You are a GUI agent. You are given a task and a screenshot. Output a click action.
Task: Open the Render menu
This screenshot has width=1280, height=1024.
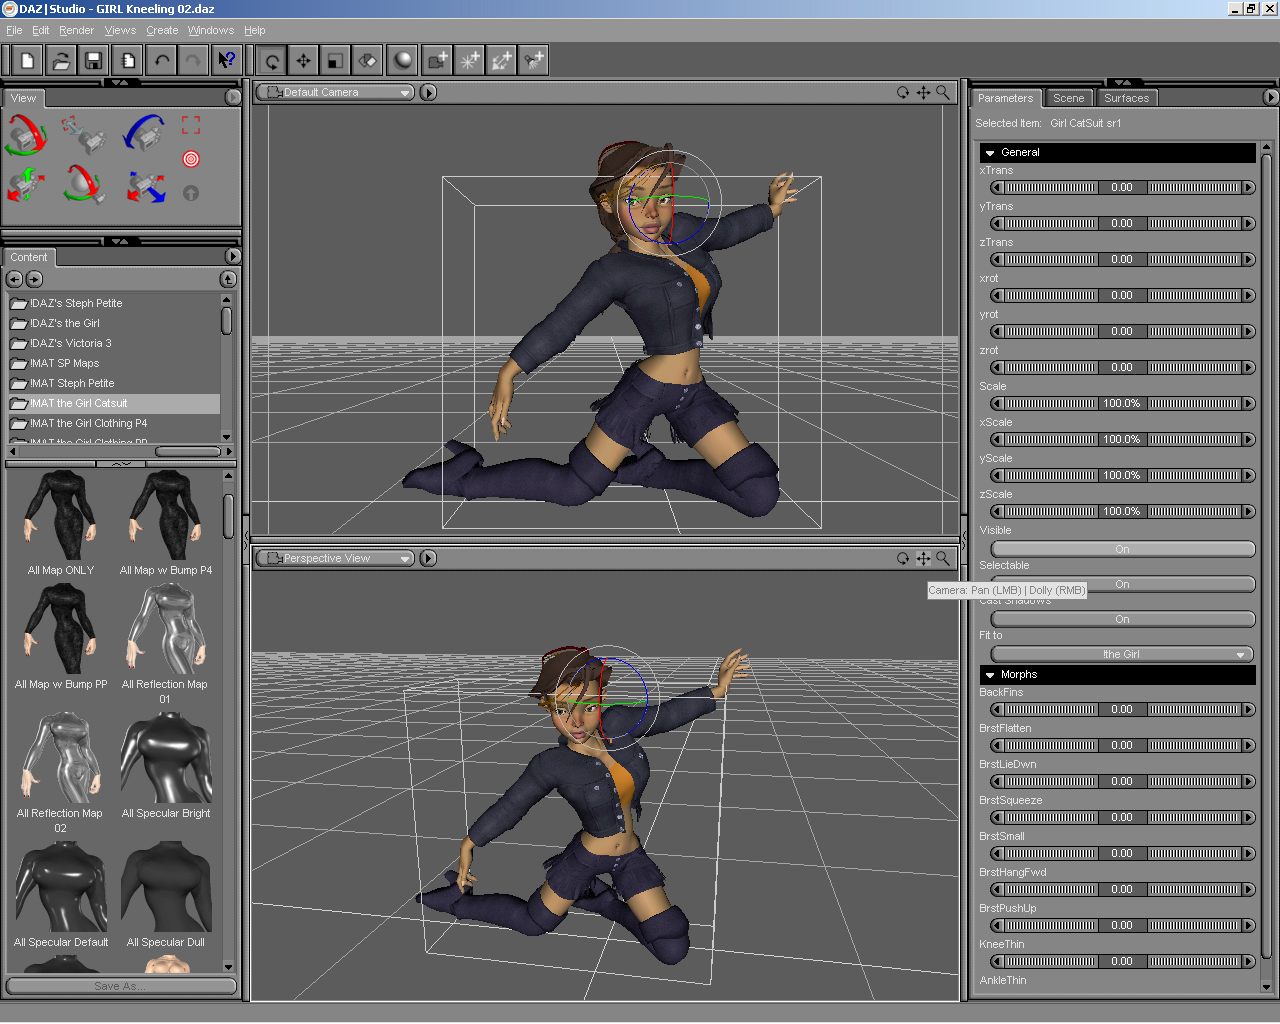tap(76, 30)
